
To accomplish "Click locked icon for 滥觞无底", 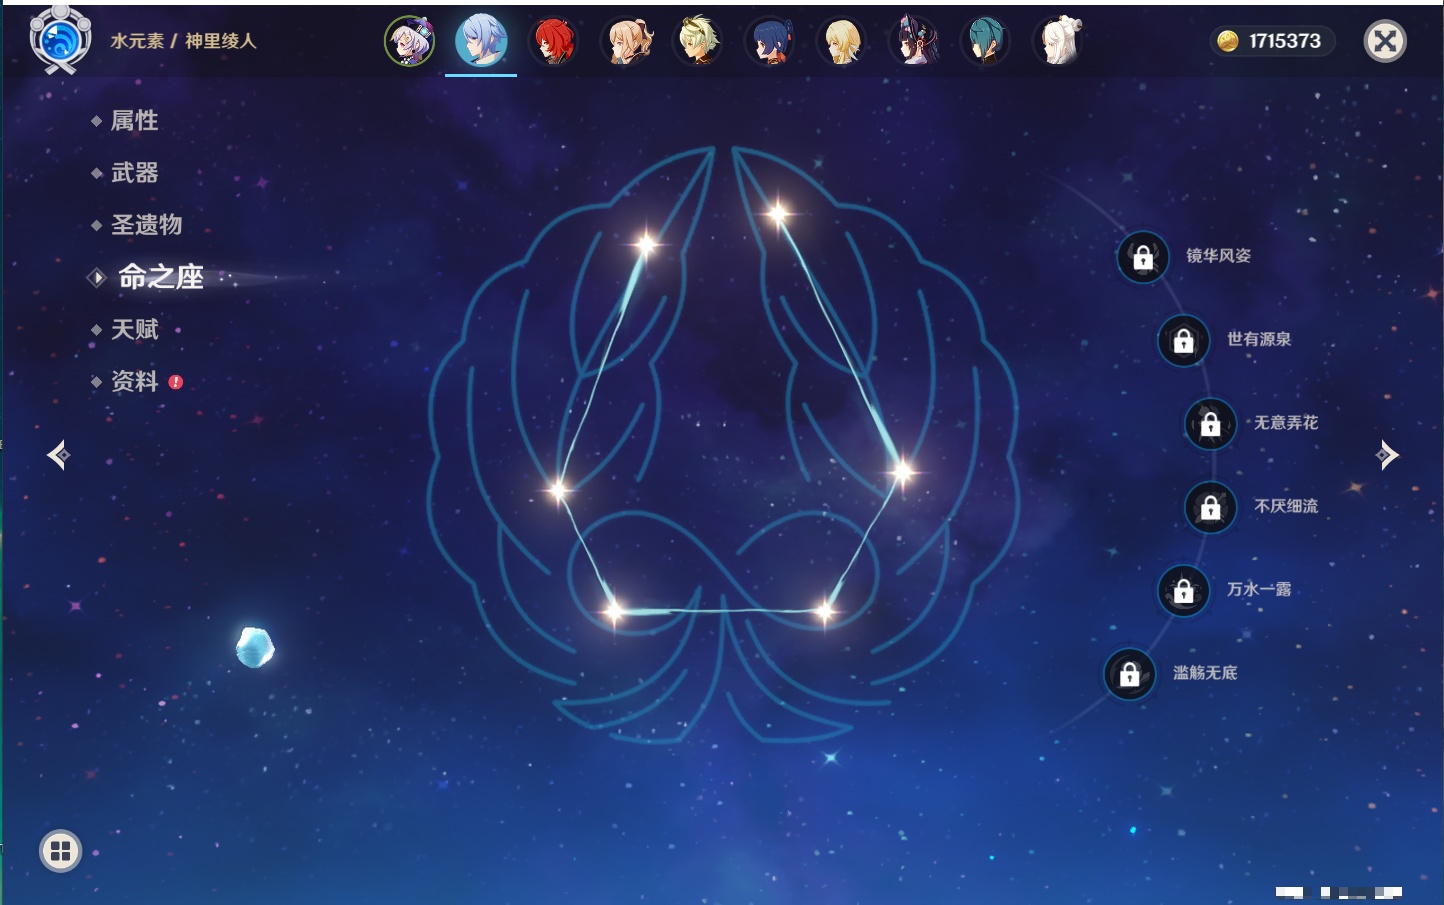I will click(1129, 674).
